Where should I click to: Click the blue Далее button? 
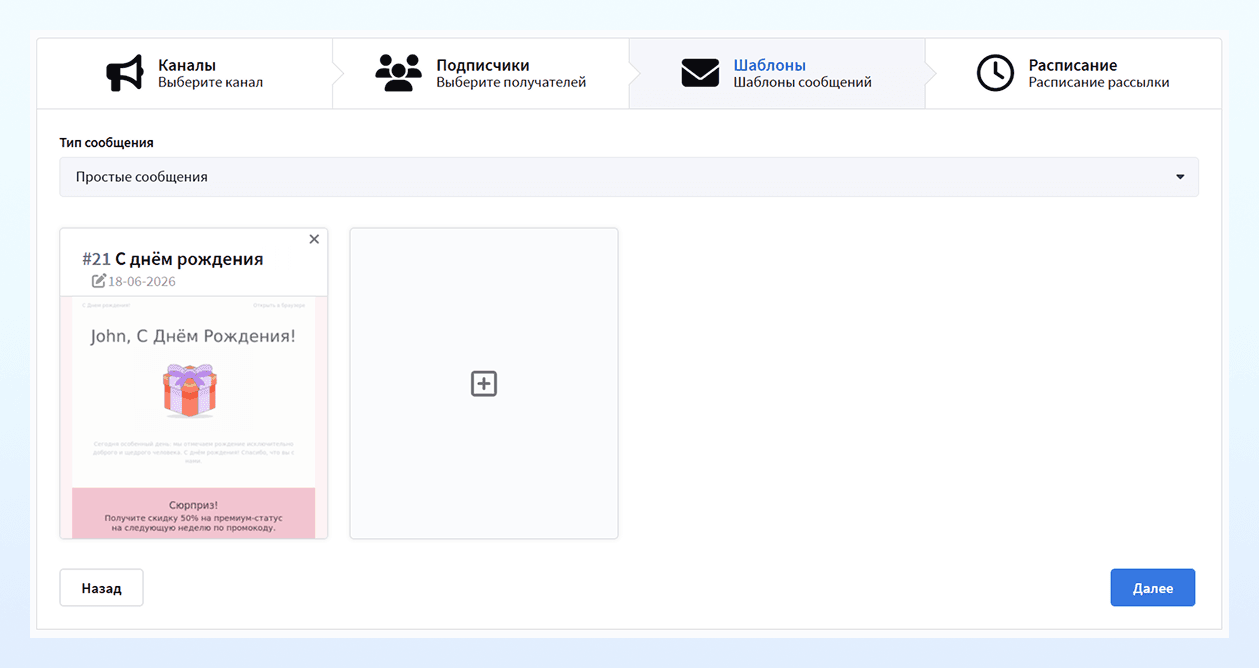(x=1153, y=588)
